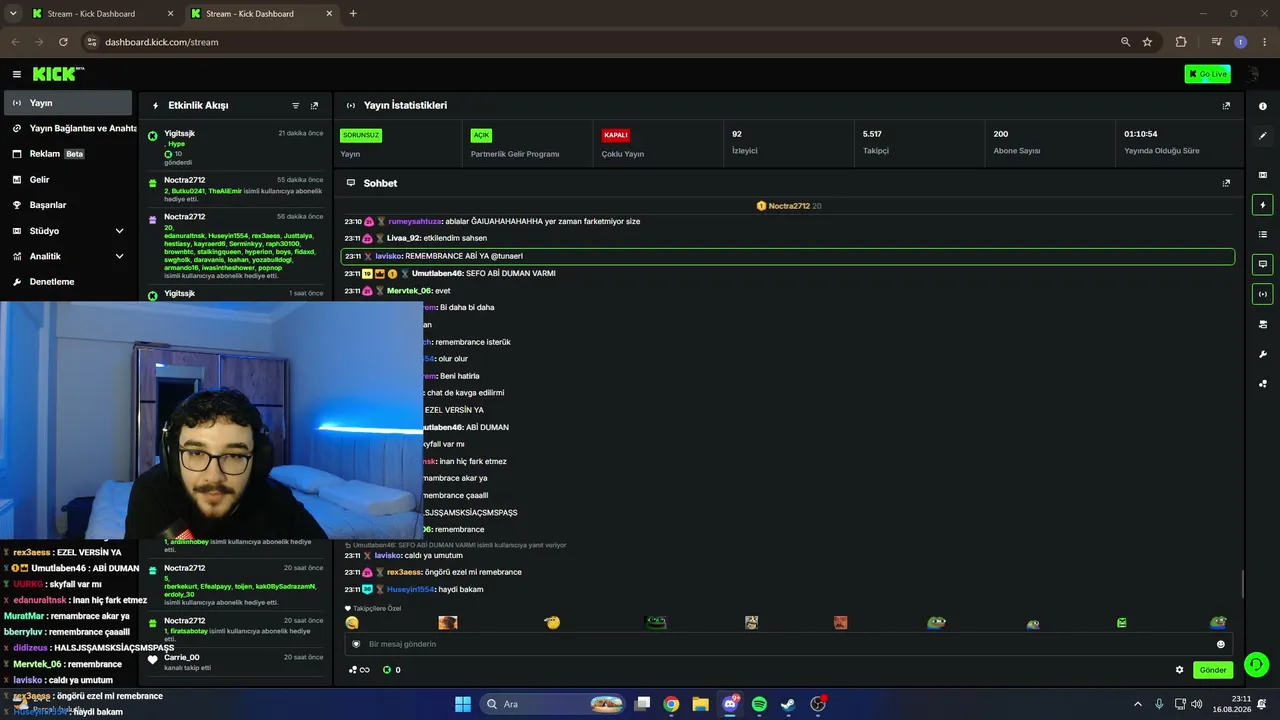The height and width of the screenshot is (720, 1280).
Task: Open Reklam Beta in the sidebar
Action: coord(68,154)
